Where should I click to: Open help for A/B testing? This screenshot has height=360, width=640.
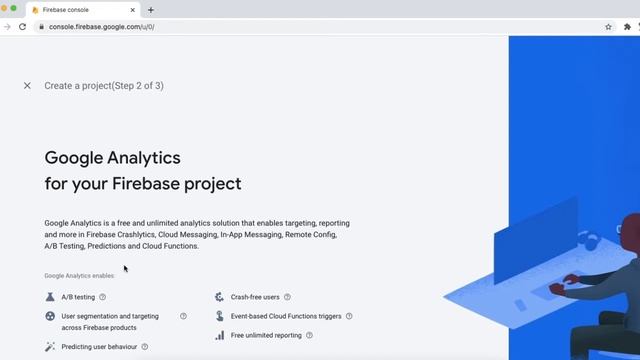(102, 297)
